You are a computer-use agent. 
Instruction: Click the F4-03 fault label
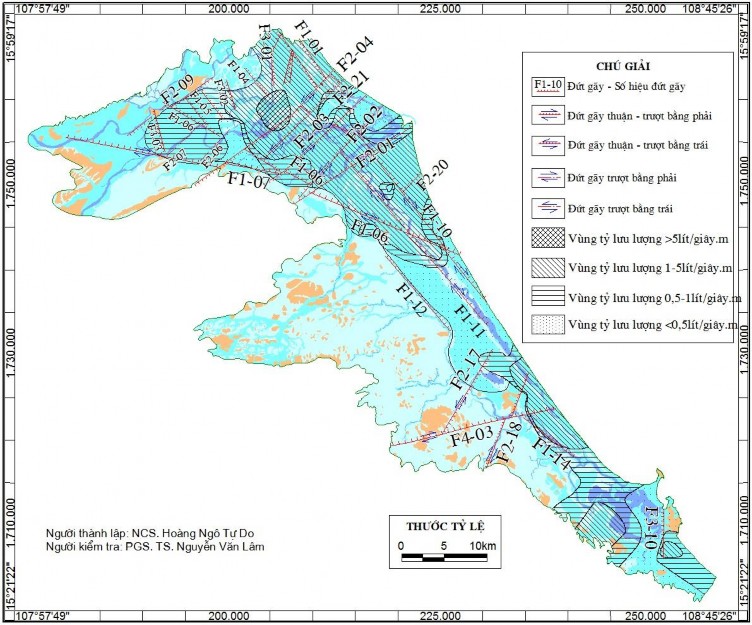coord(471,436)
